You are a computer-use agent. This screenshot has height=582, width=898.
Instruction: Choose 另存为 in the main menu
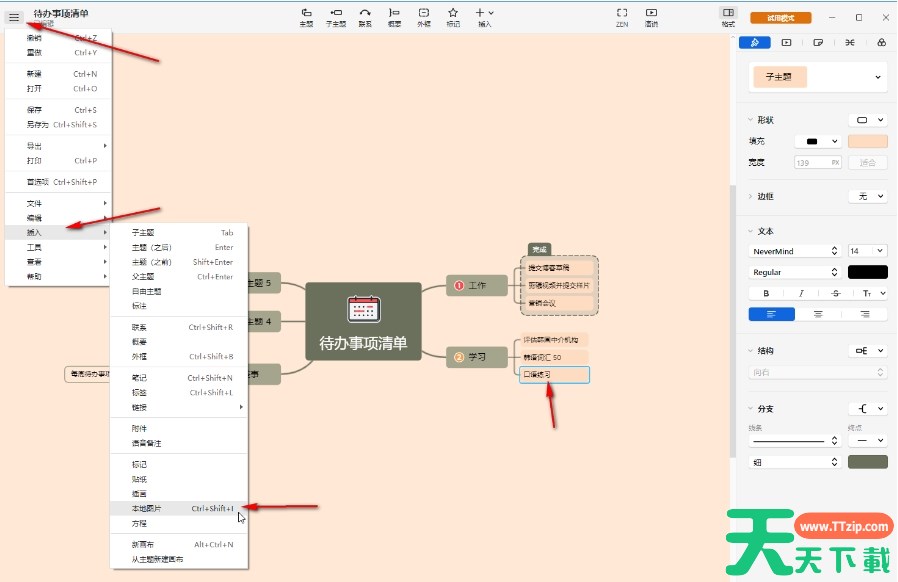pyautogui.click(x=40, y=125)
